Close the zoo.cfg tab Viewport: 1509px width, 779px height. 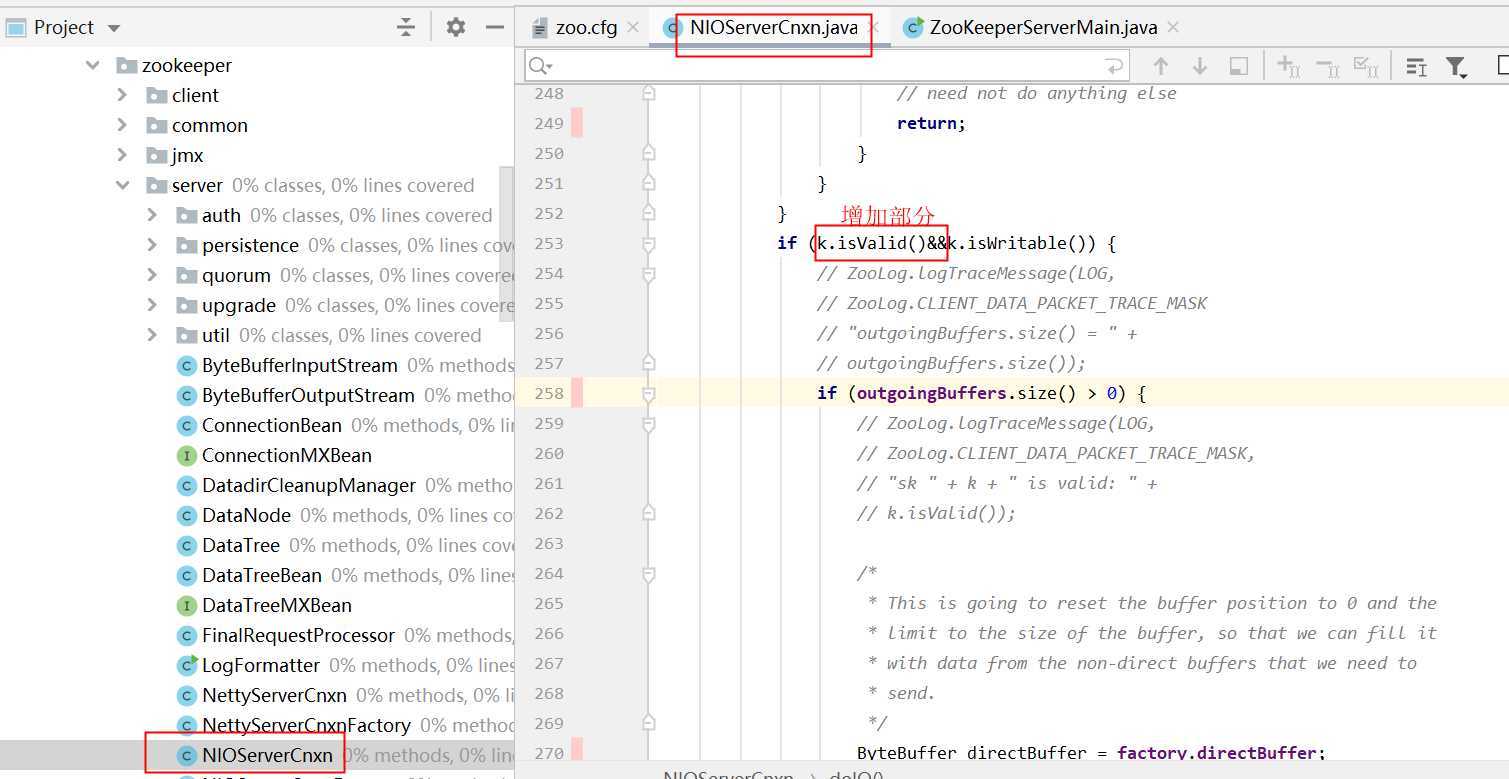pos(633,27)
